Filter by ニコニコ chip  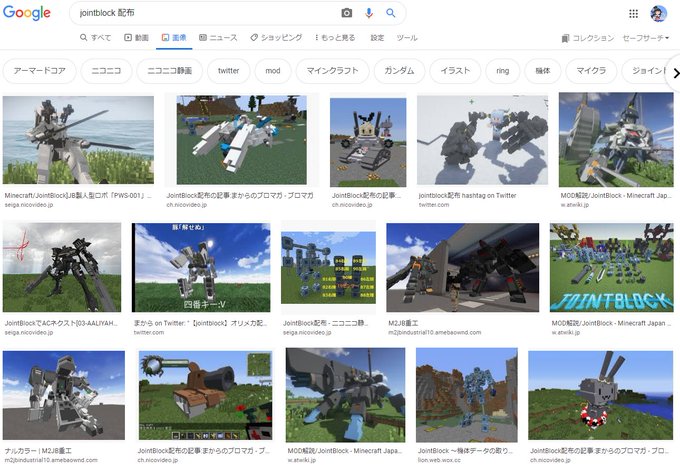pyautogui.click(x=106, y=71)
